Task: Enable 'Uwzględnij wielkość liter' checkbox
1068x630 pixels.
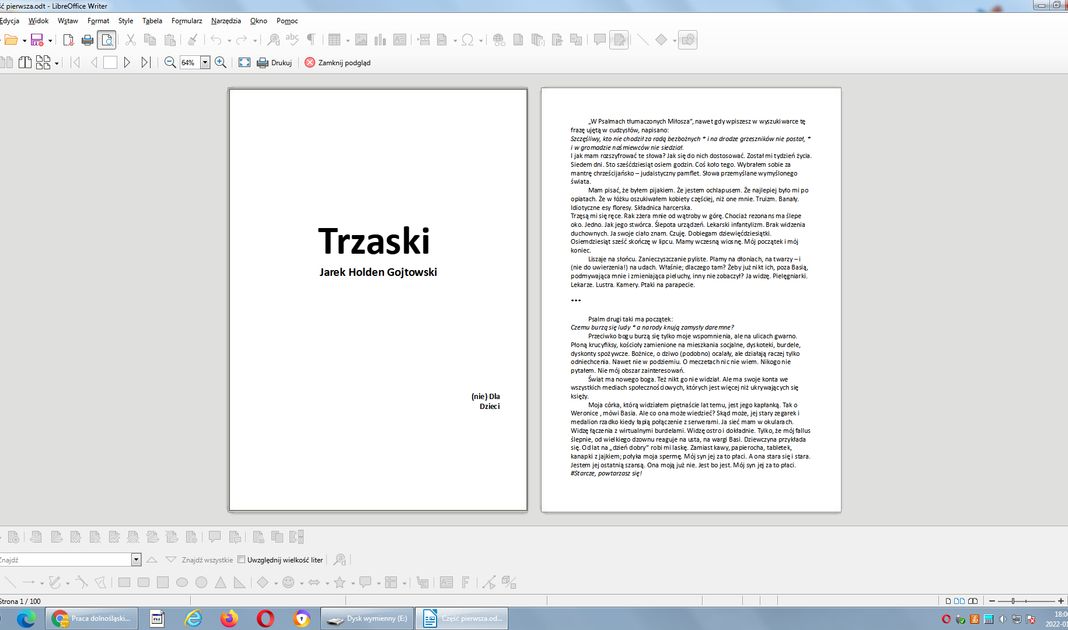Action: (x=241, y=560)
